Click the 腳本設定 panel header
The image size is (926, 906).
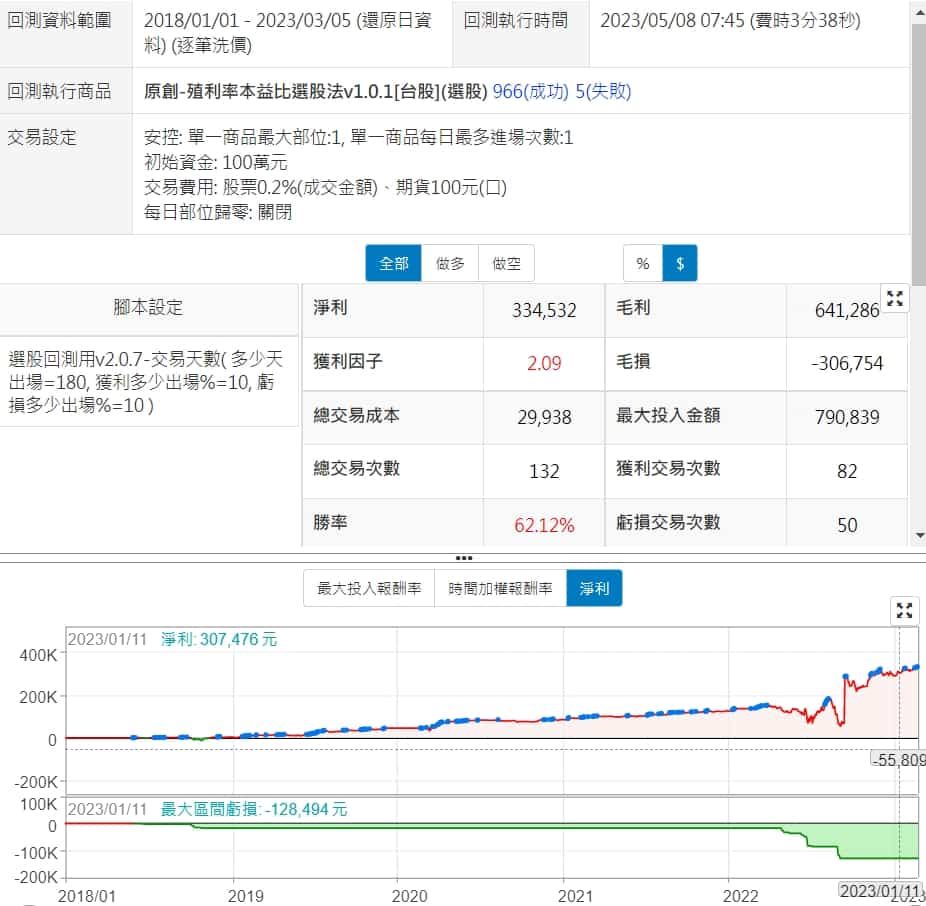[x=148, y=308]
